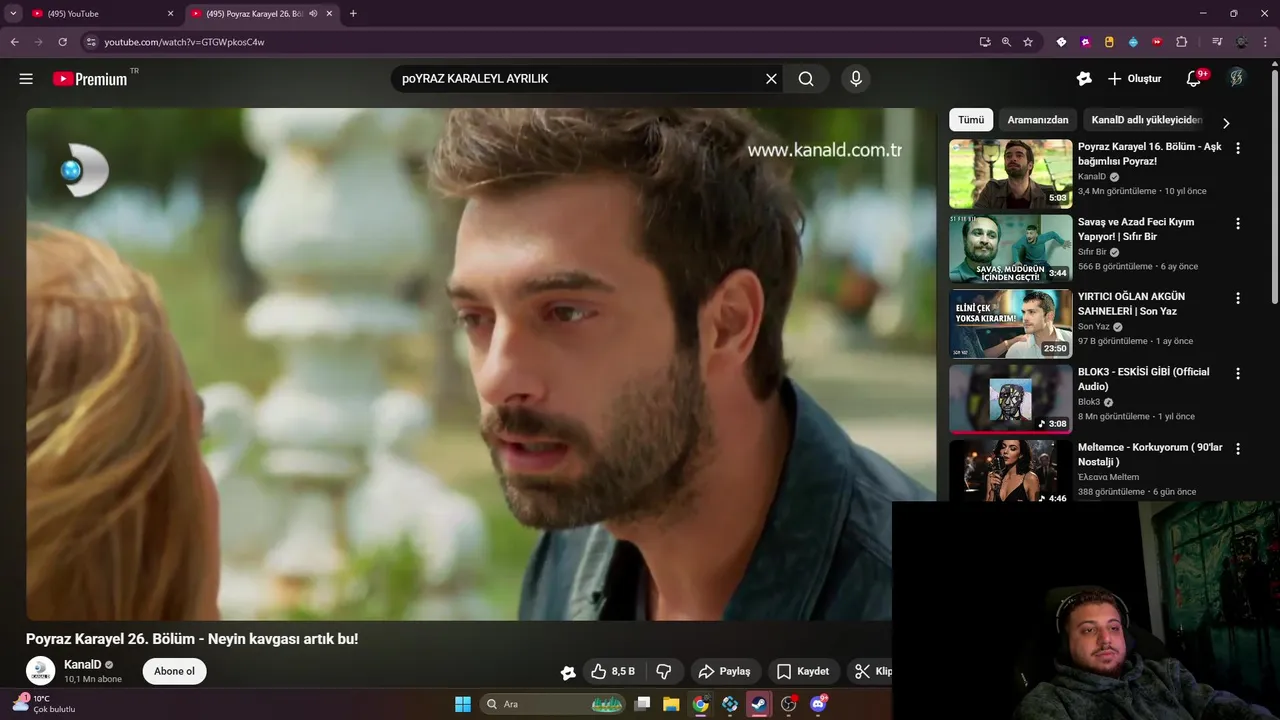Screen dimensions: 1280x720
Task: Open the site information icon in the address bar
Action: point(90,42)
